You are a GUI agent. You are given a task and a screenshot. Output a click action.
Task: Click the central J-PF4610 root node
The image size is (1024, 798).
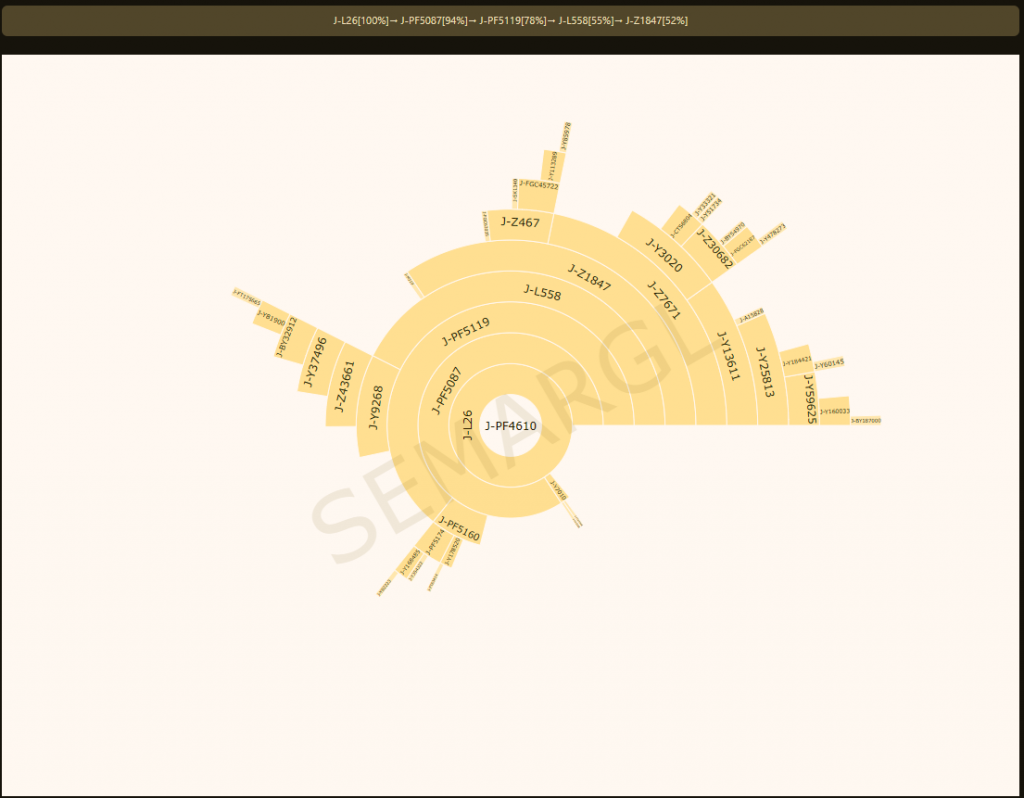(510, 425)
